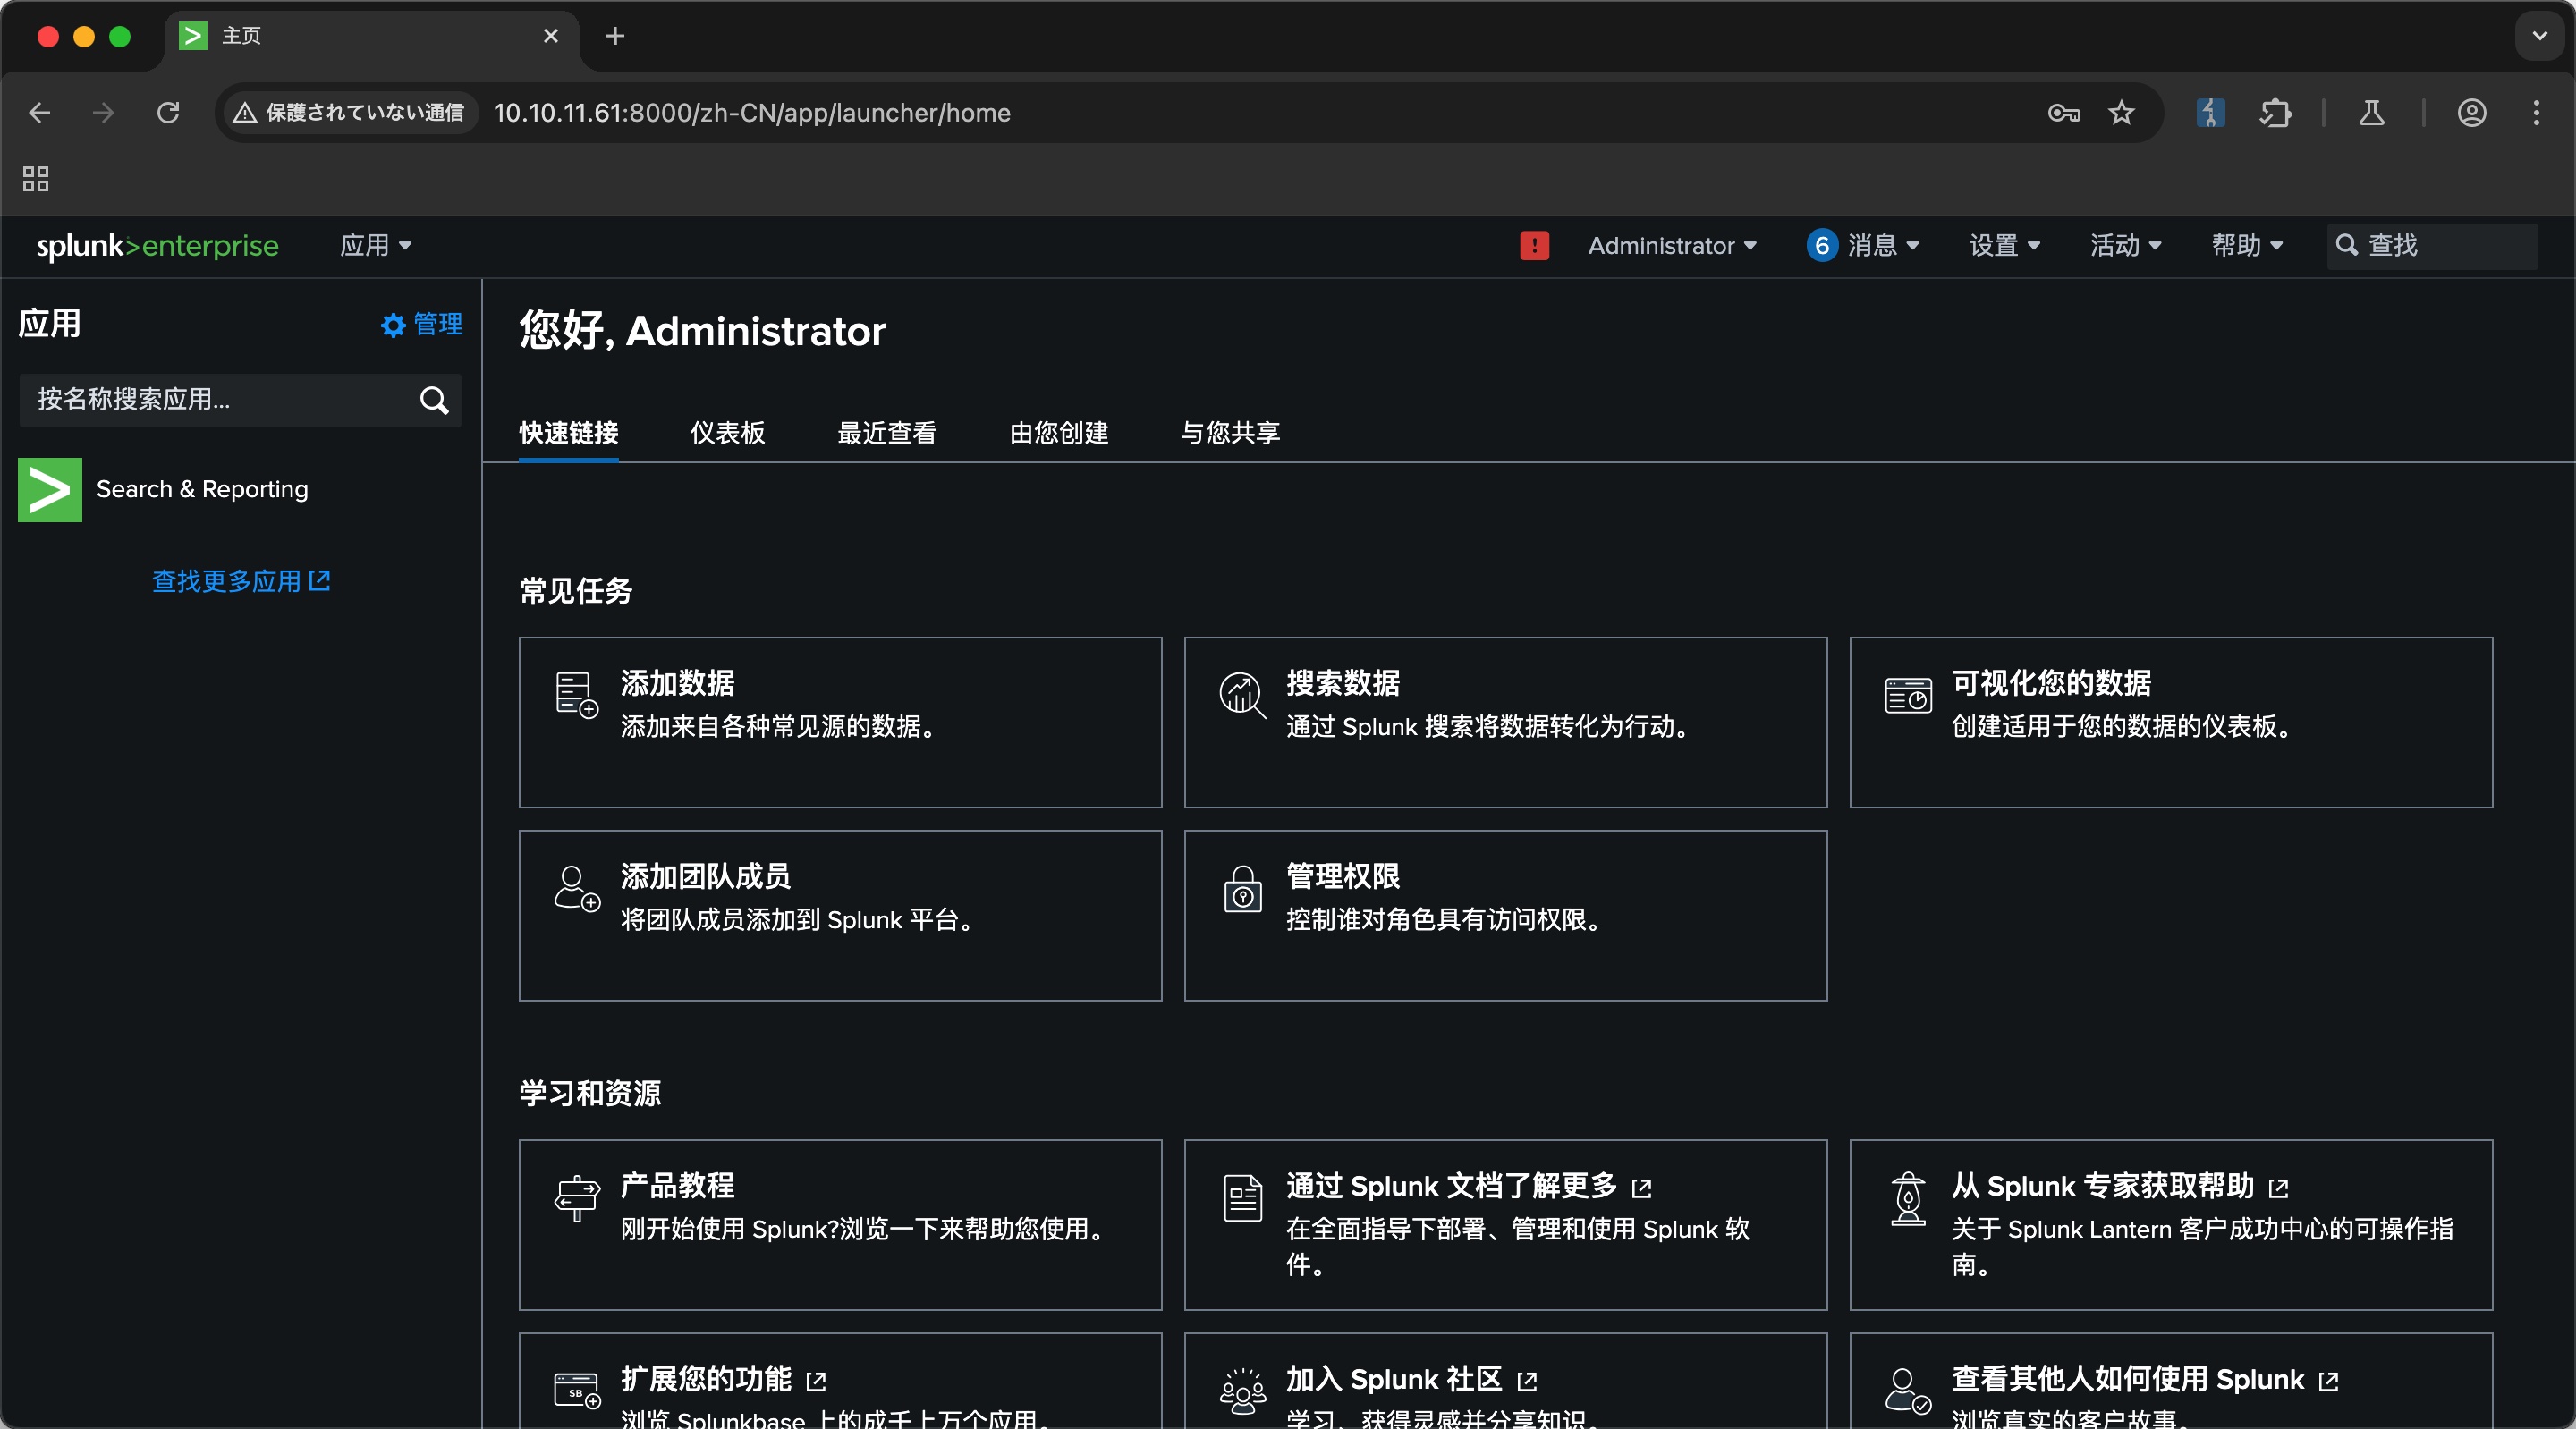Switch to the 仪表板 tab
Screen dimensions: 2576x1429
[x=727, y=432]
